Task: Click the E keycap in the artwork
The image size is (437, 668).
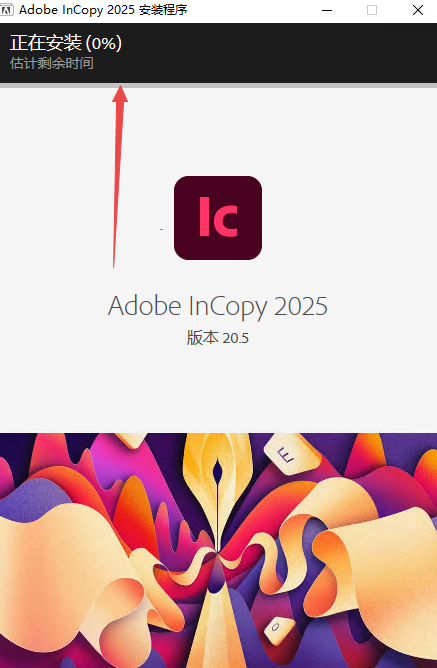Action: (x=289, y=456)
